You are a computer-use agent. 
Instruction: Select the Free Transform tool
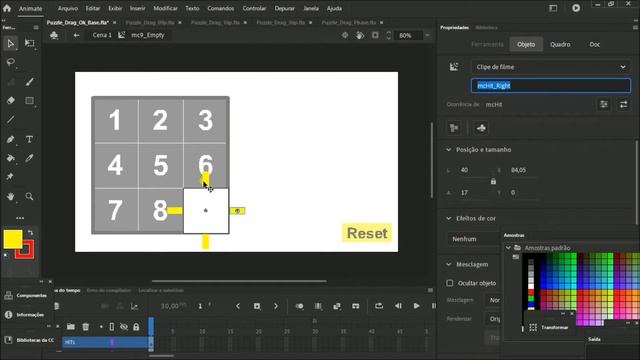click(29, 43)
